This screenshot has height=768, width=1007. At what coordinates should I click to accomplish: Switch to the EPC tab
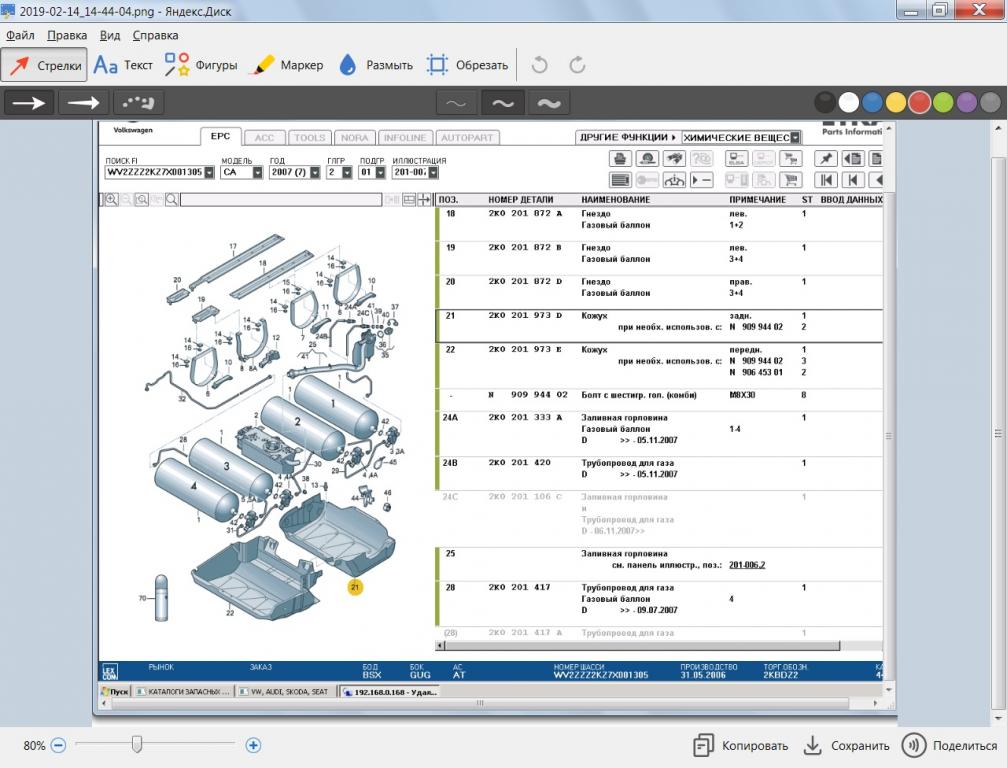click(x=220, y=136)
